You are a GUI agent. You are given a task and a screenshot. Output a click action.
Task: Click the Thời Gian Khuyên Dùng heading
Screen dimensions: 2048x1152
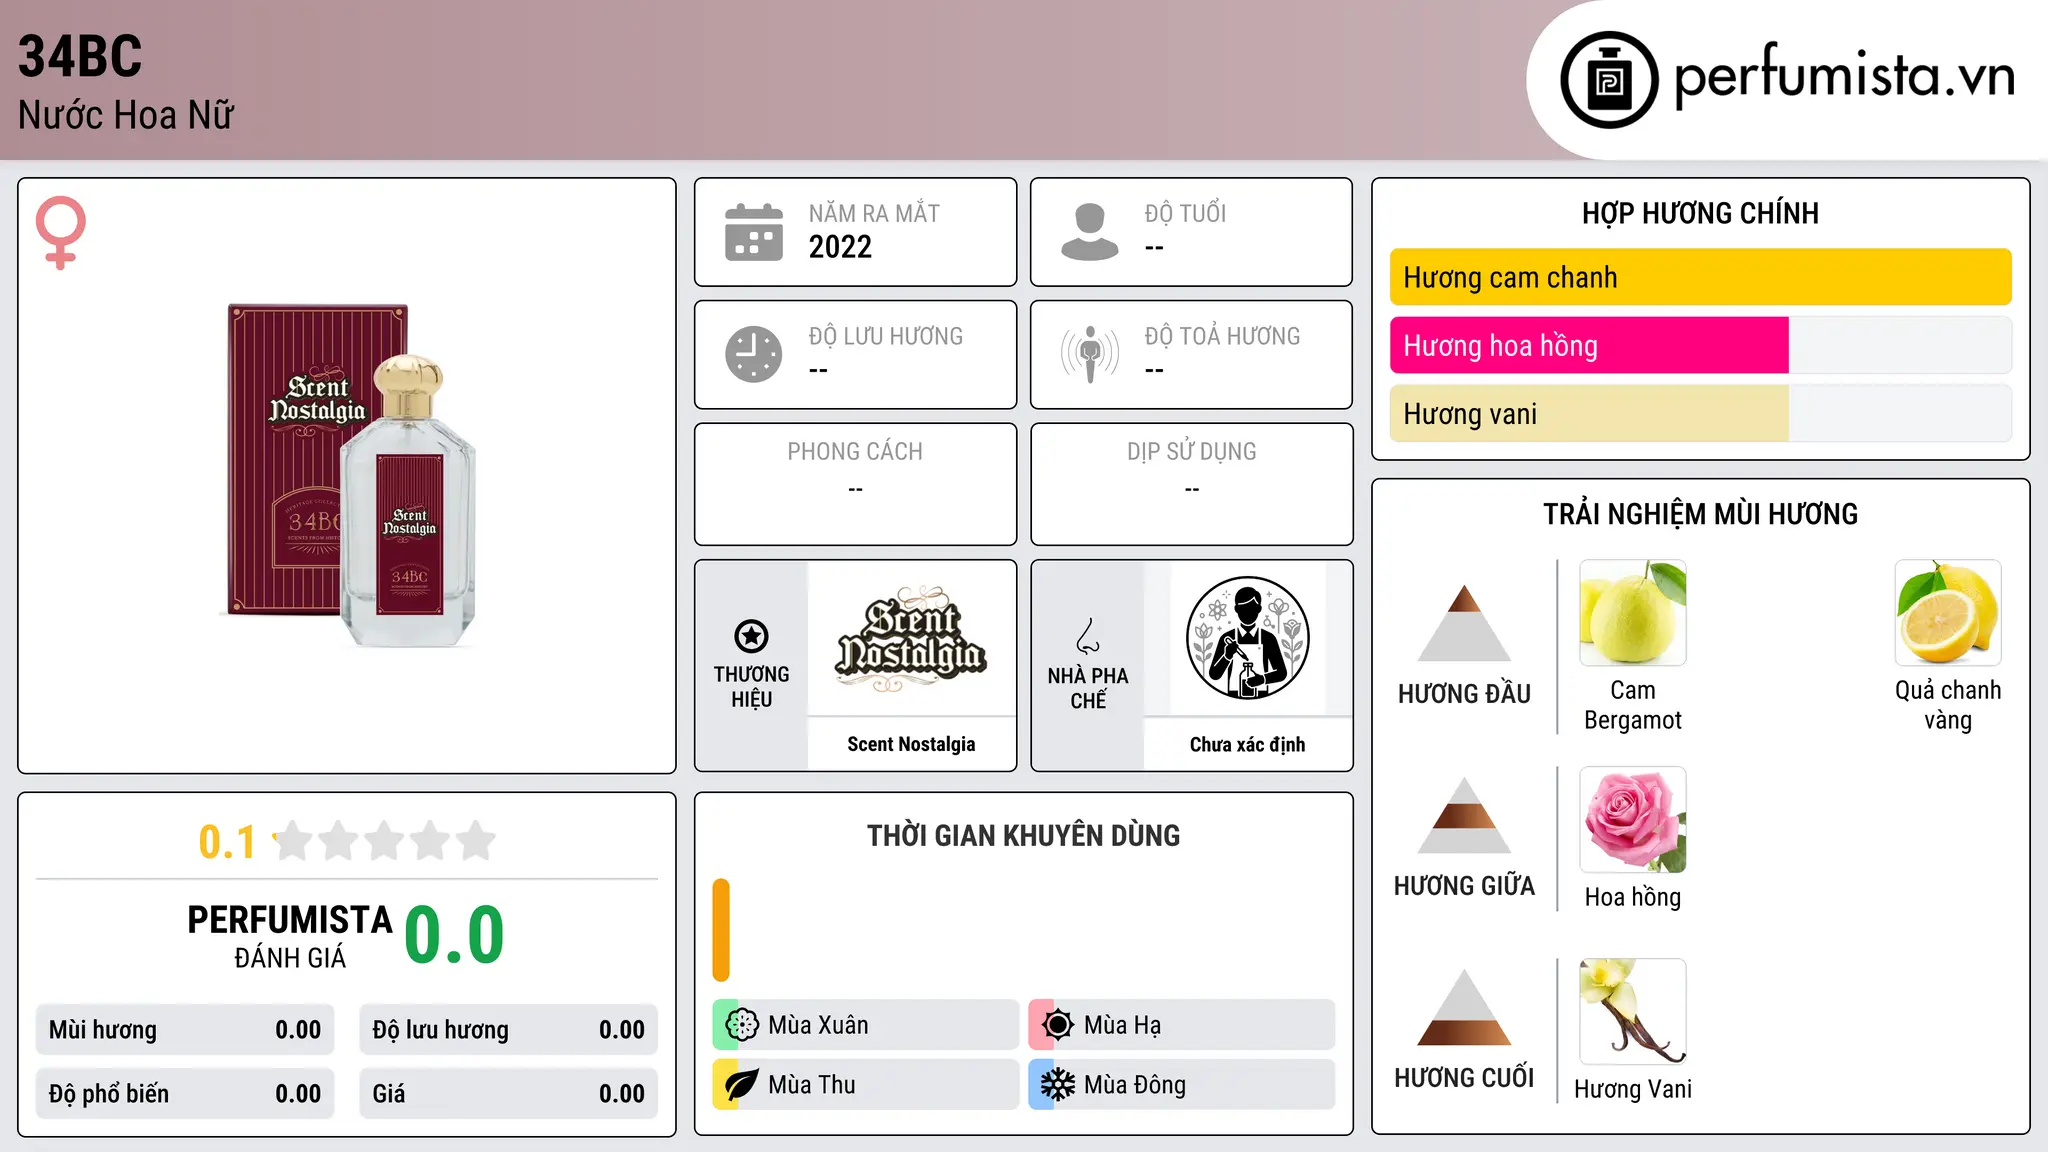point(1023,835)
